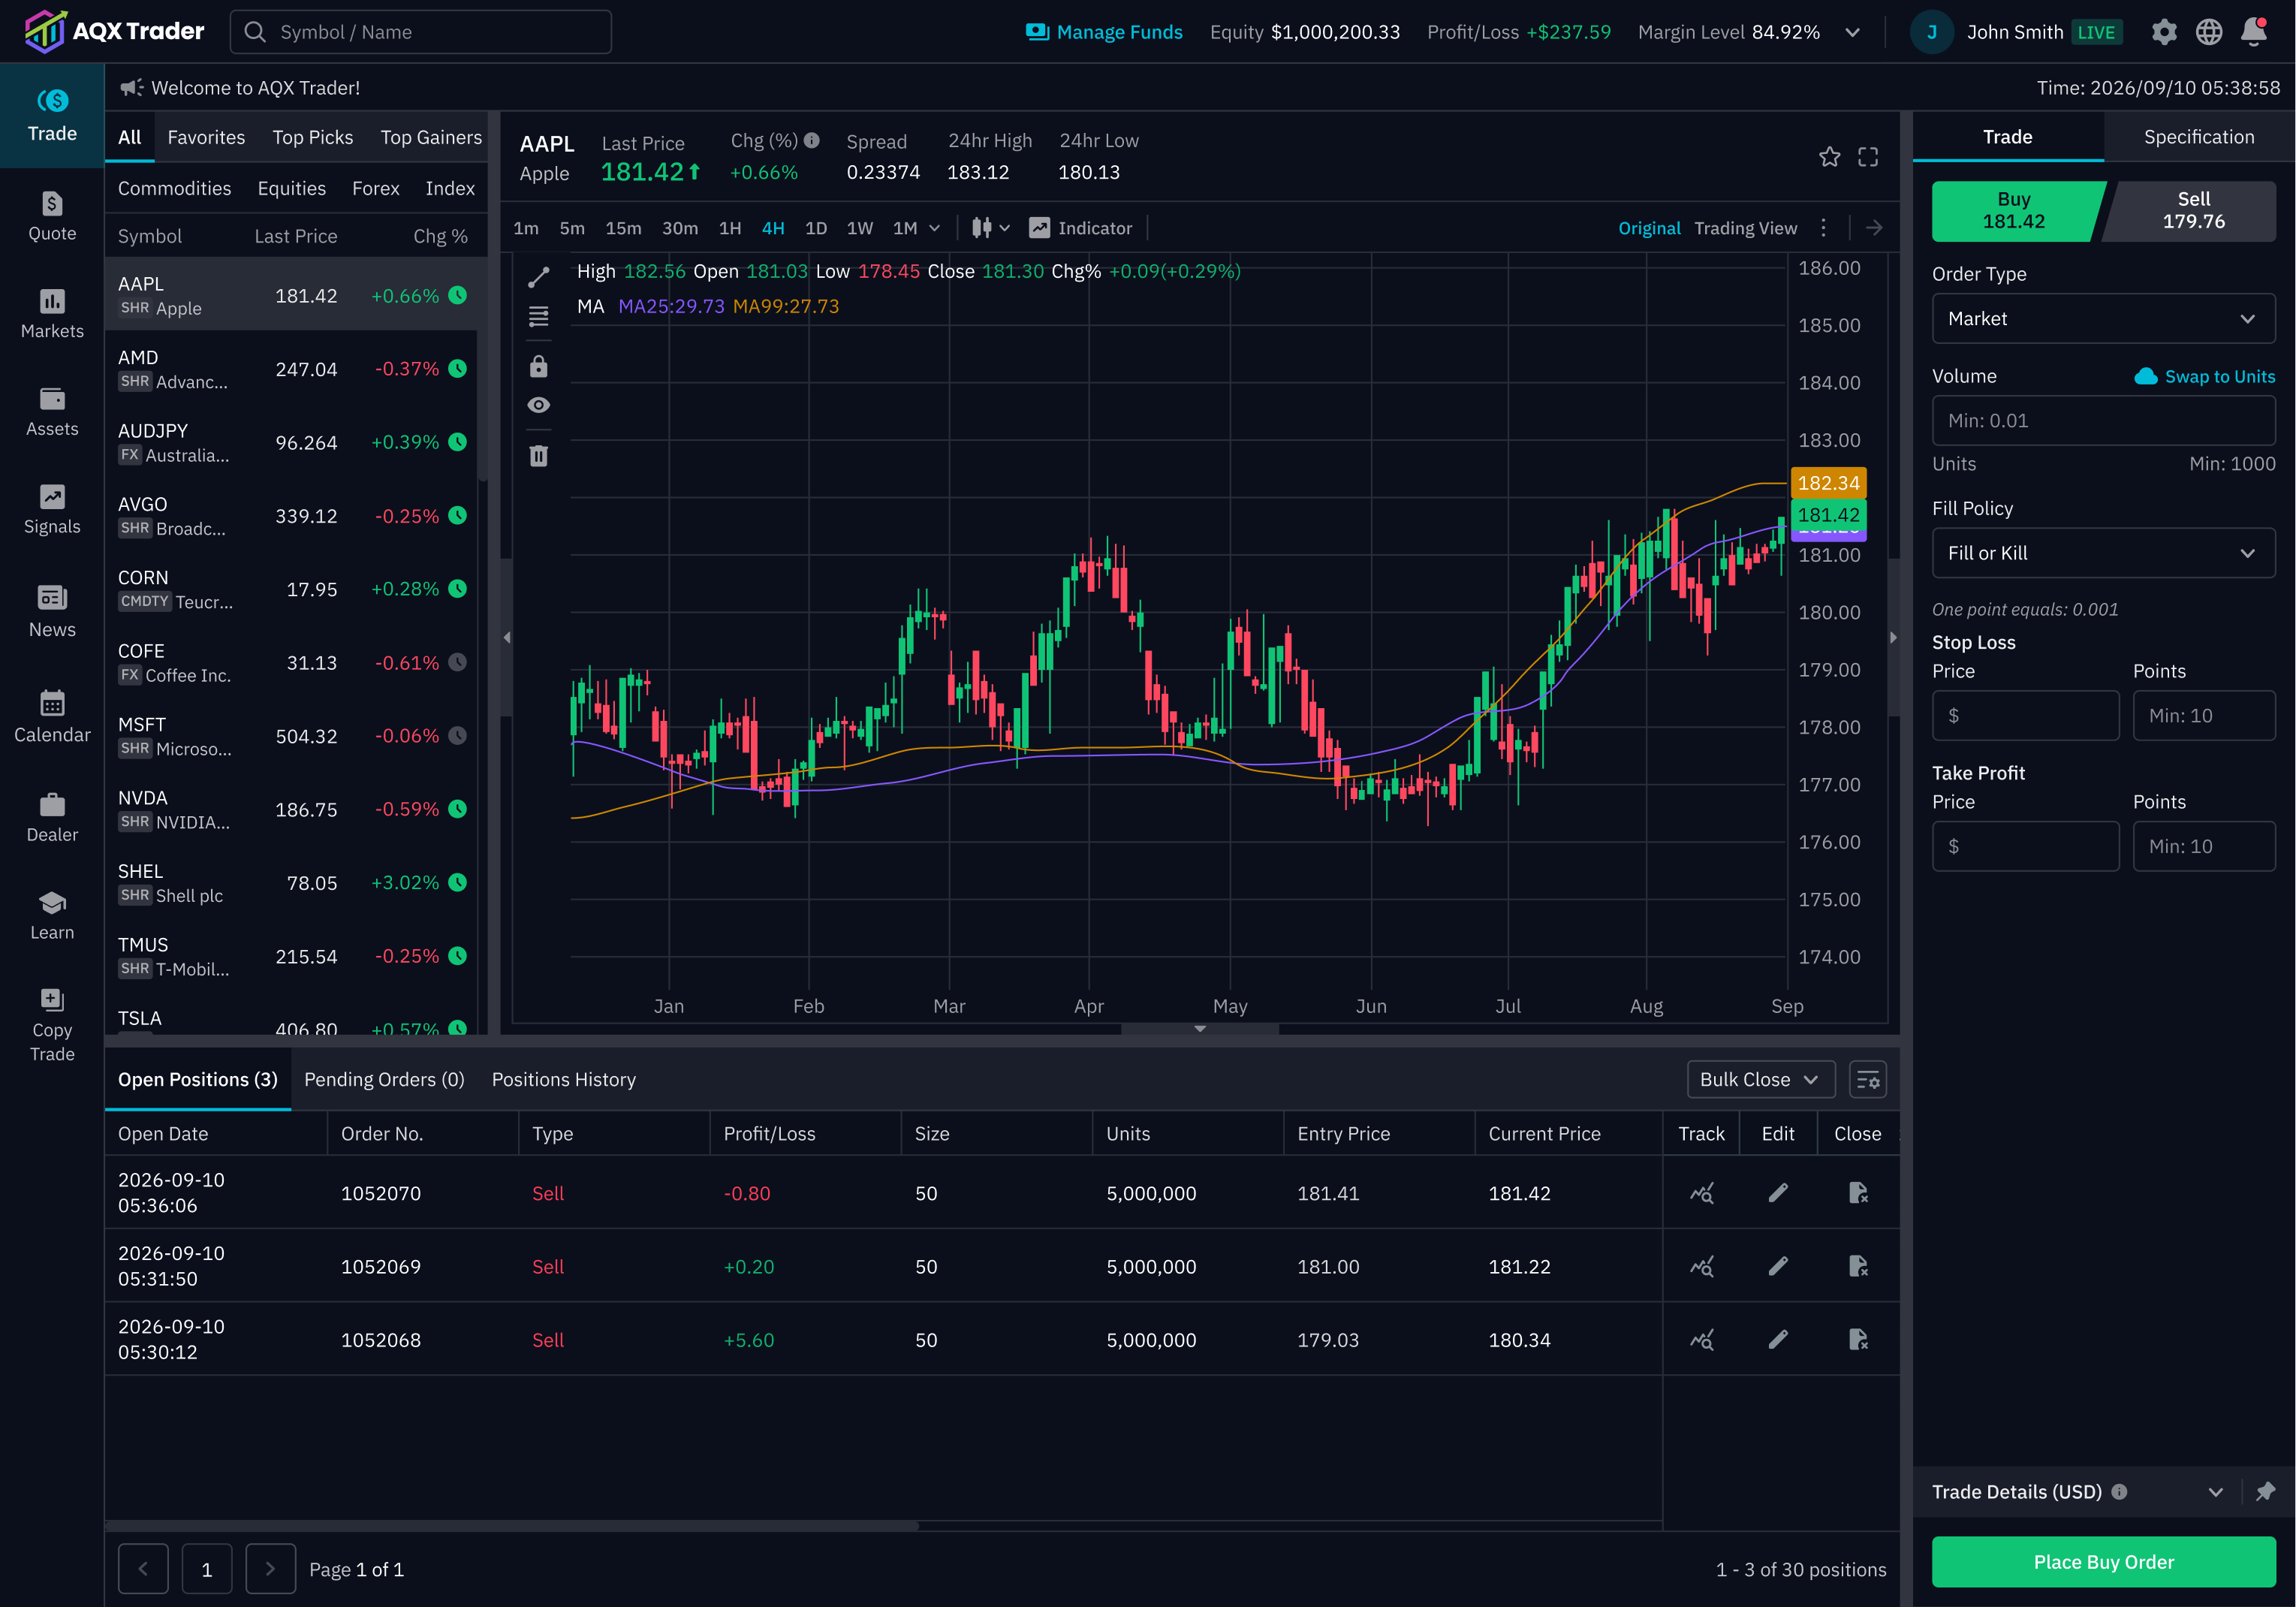Click the Place Buy Order button
Viewport: 2296px width, 1607px height.
point(2103,1561)
